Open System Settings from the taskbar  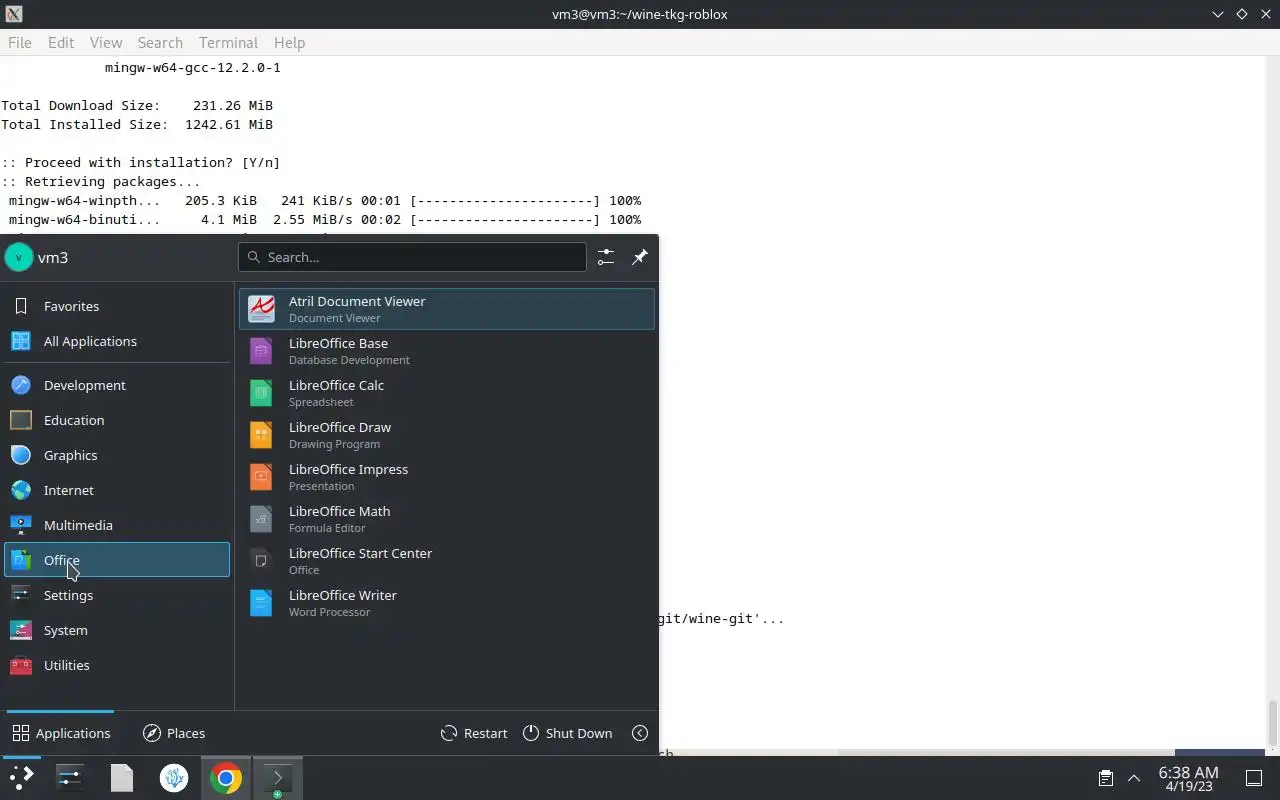[x=70, y=778]
